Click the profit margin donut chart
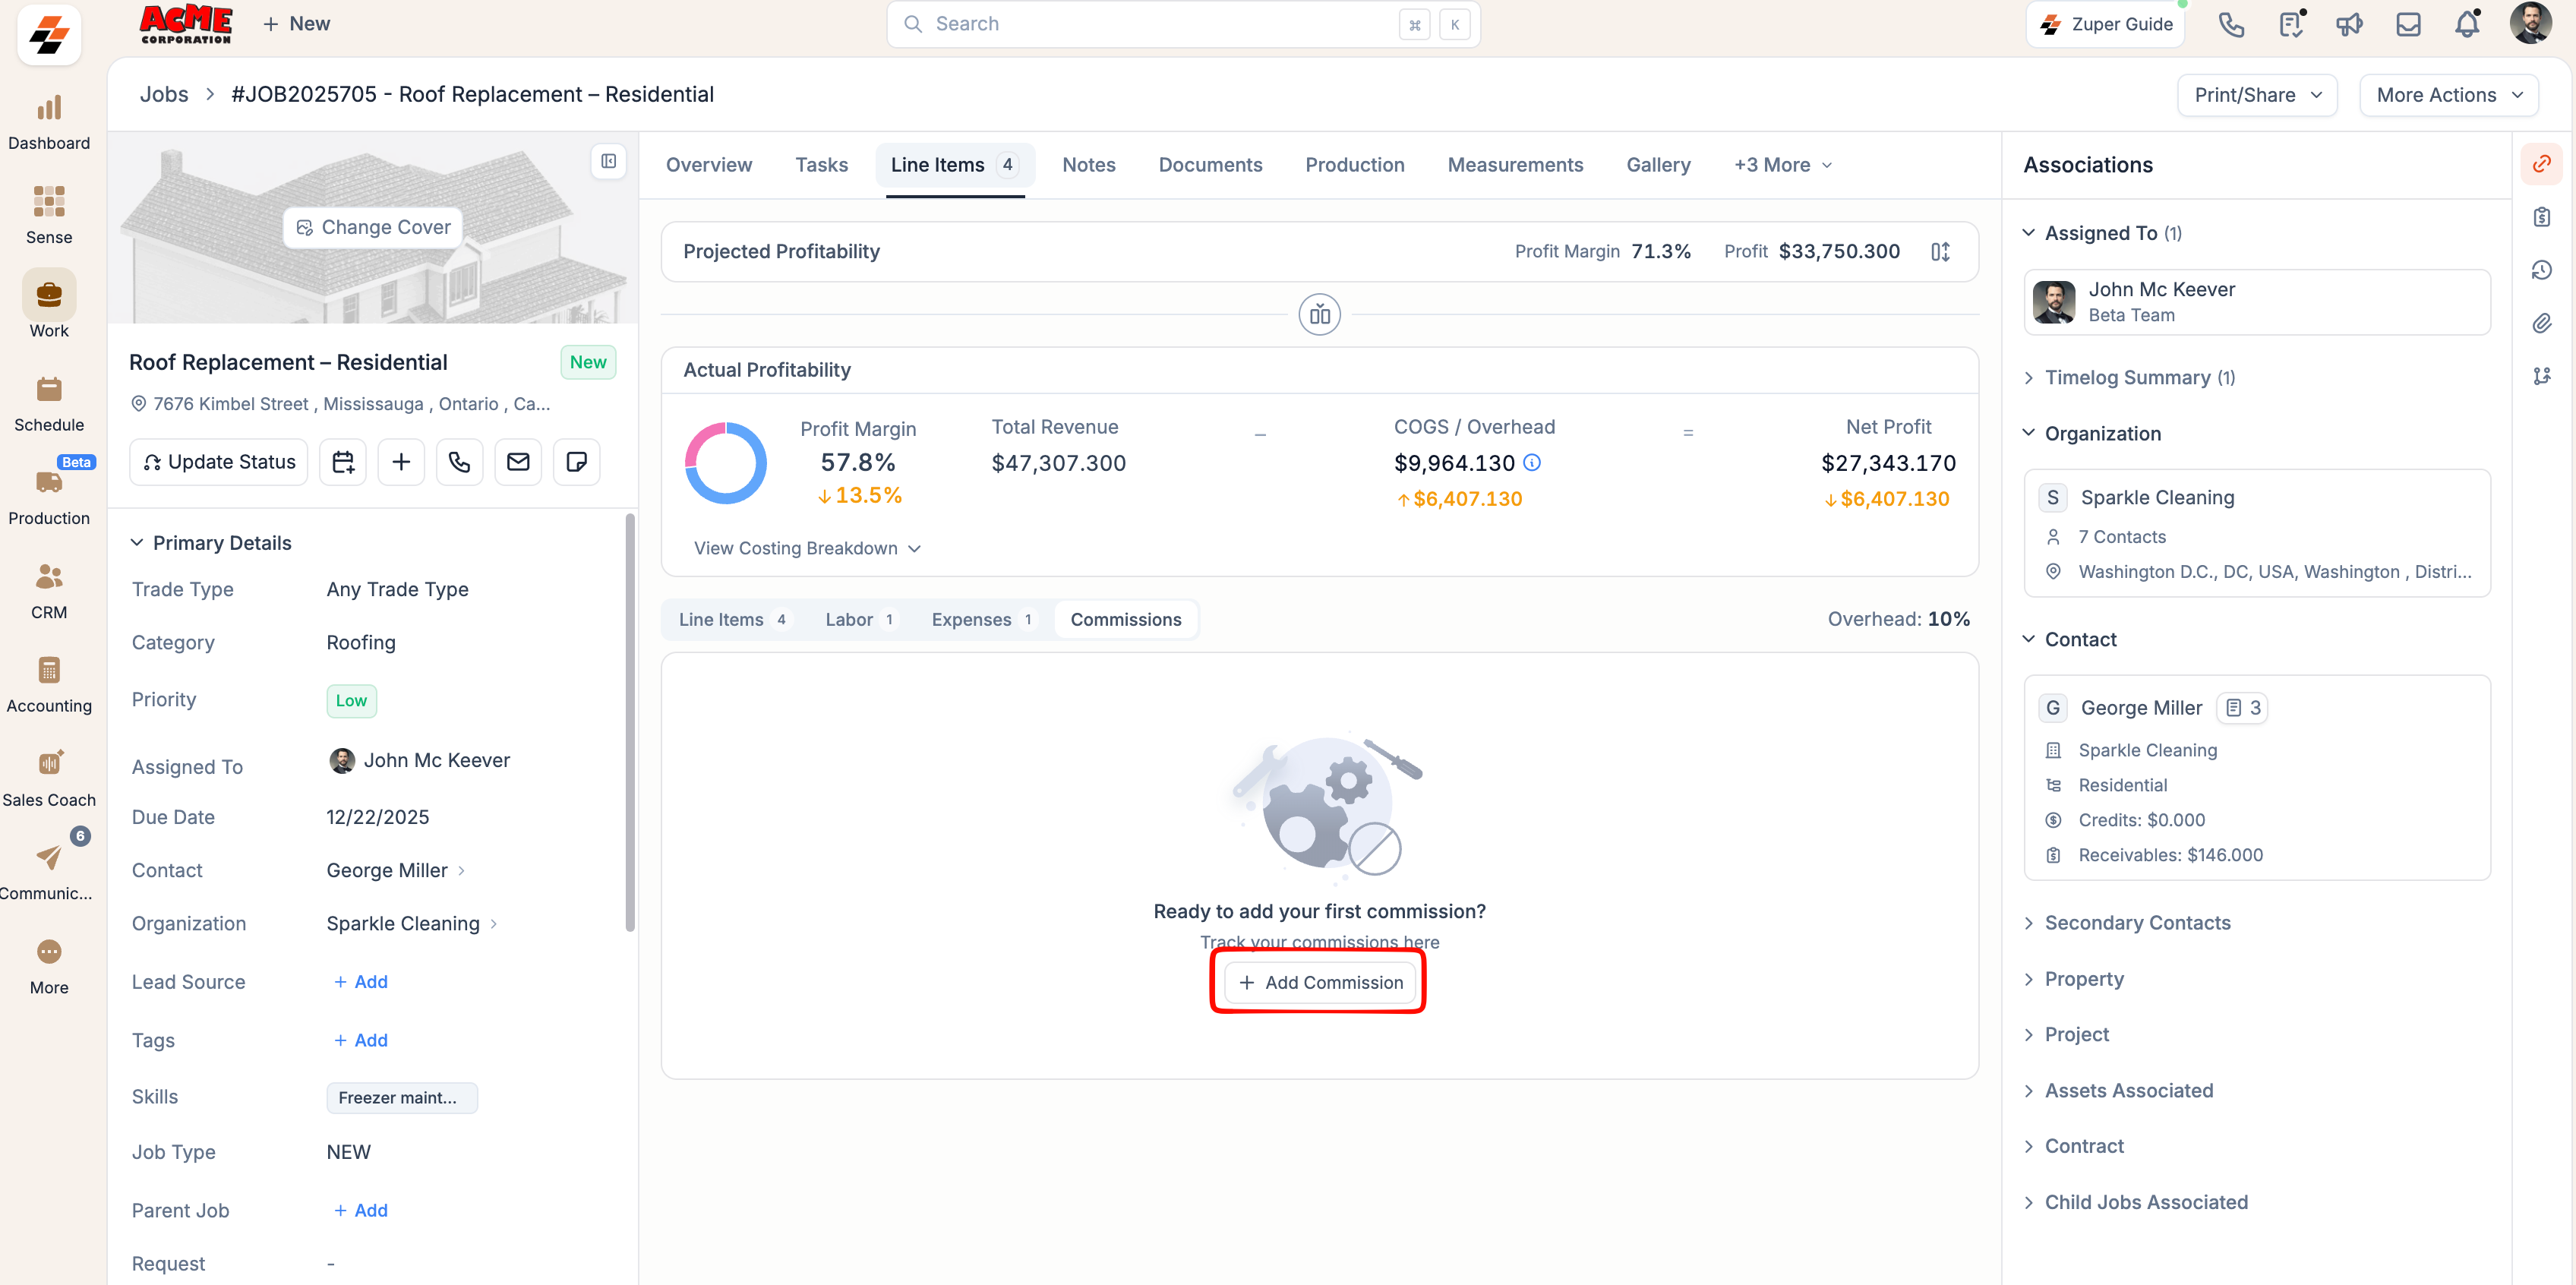The height and width of the screenshot is (1285, 2576). click(725, 463)
